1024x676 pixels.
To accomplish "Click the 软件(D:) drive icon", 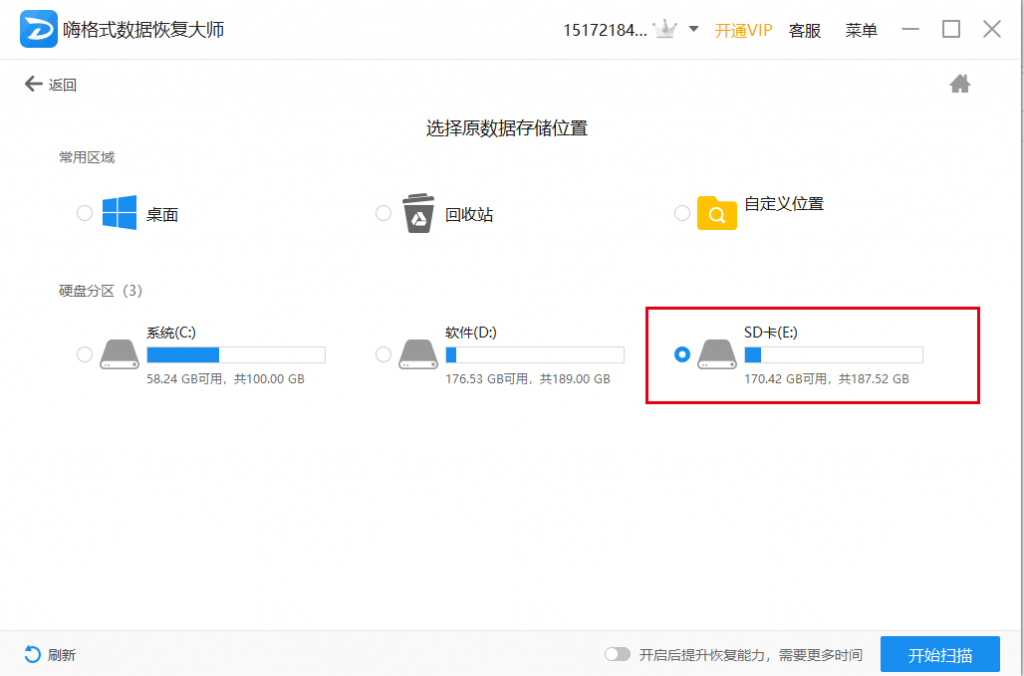I will [418, 354].
